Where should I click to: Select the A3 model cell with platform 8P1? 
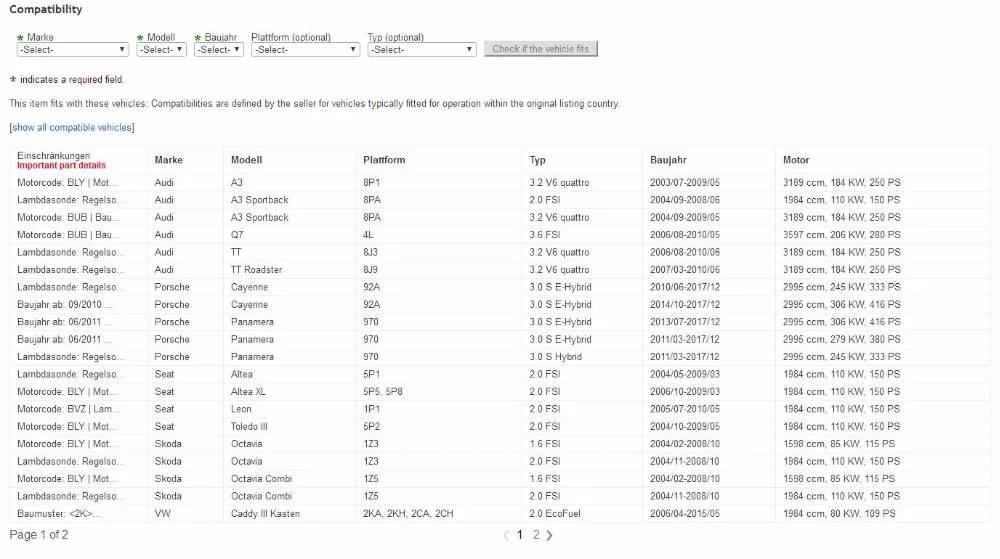pos(237,182)
